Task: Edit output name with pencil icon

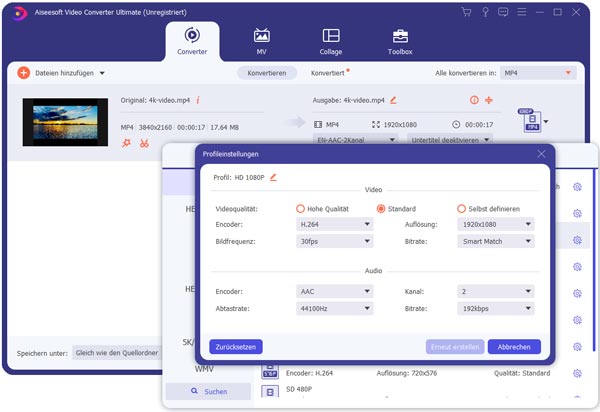Action: pos(393,100)
